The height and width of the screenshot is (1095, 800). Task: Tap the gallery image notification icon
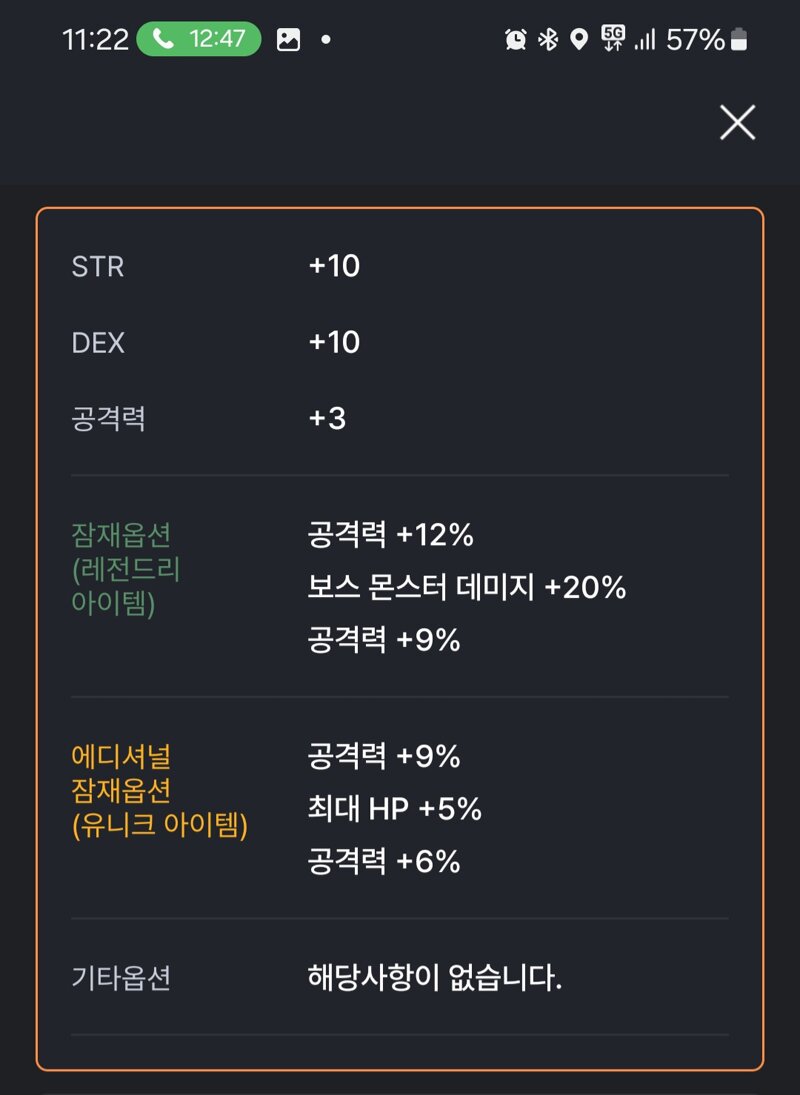(x=288, y=40)
